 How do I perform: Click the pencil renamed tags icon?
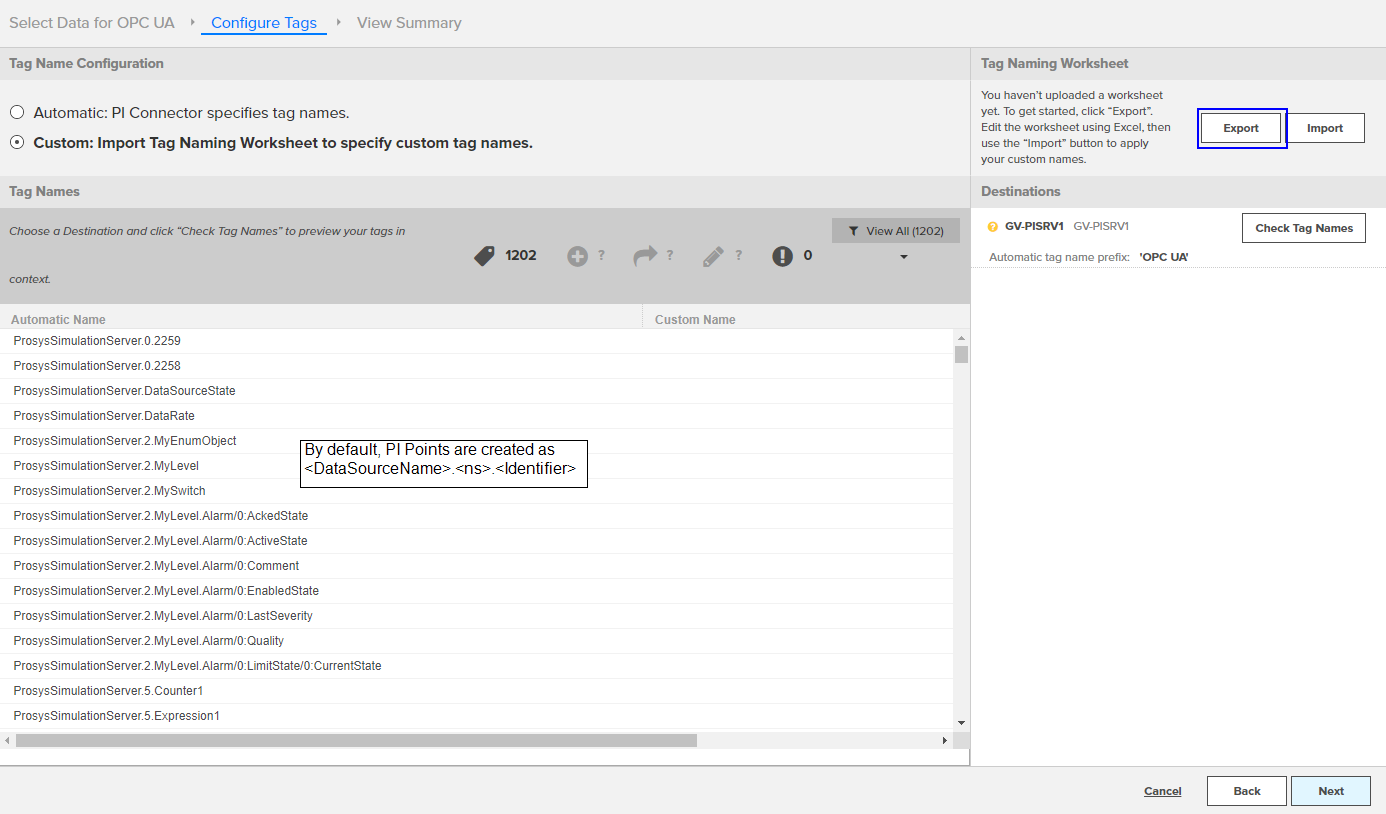point(713,256)
